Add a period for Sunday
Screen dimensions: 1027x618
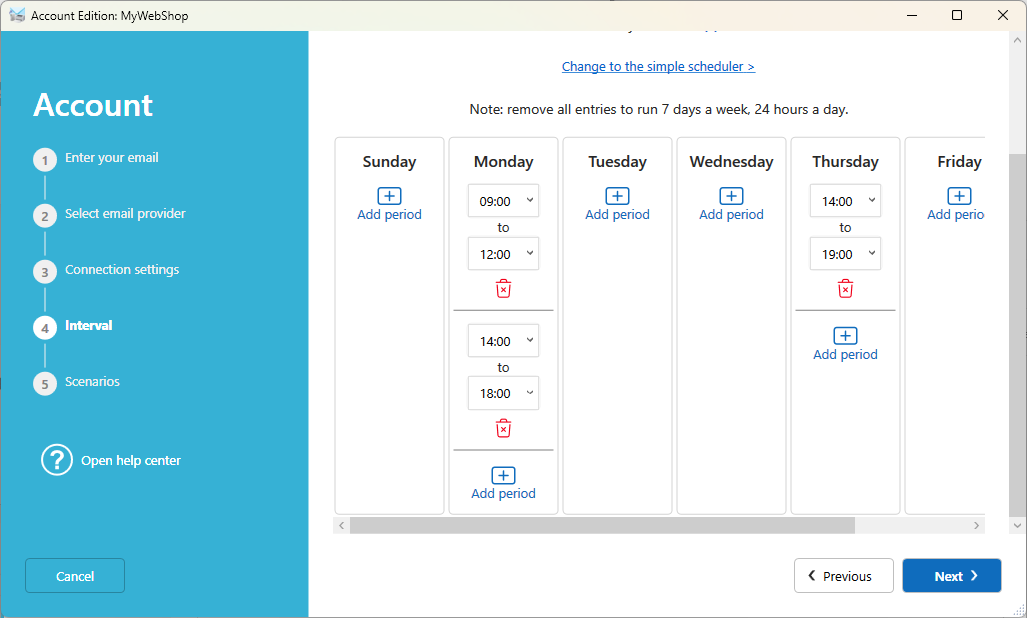(x=389, y=204)
